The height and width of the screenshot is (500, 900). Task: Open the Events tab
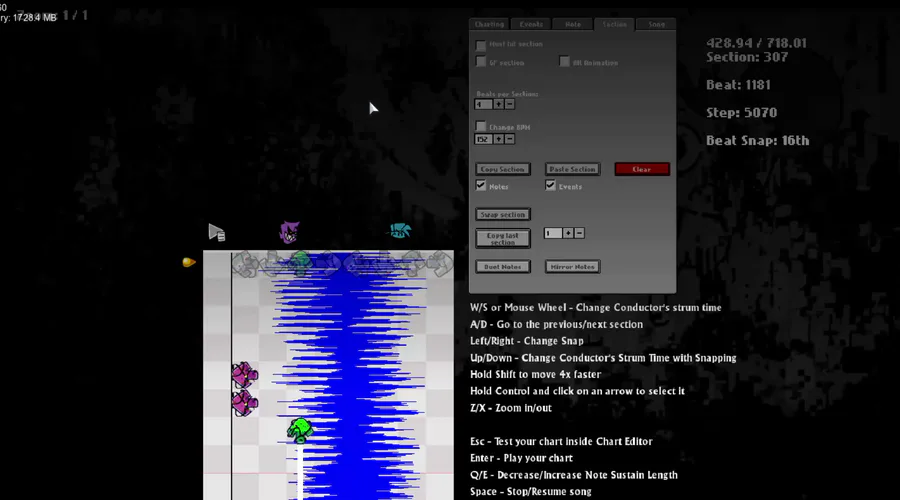531,24
